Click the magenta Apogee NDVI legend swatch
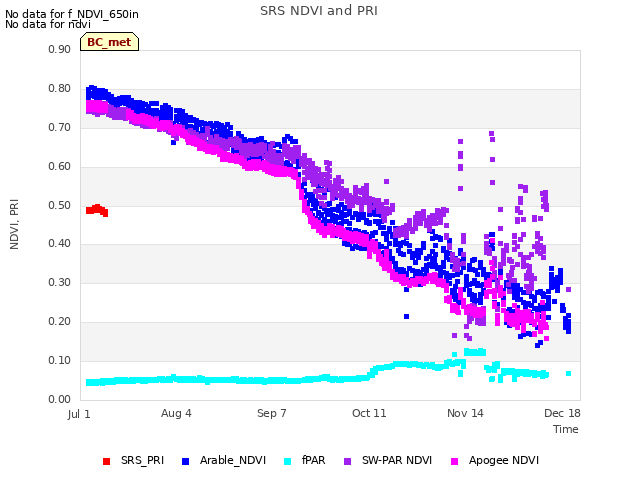The width and height of the screenshot is (640, 480). pyautogui.click(x=454, y=461)
